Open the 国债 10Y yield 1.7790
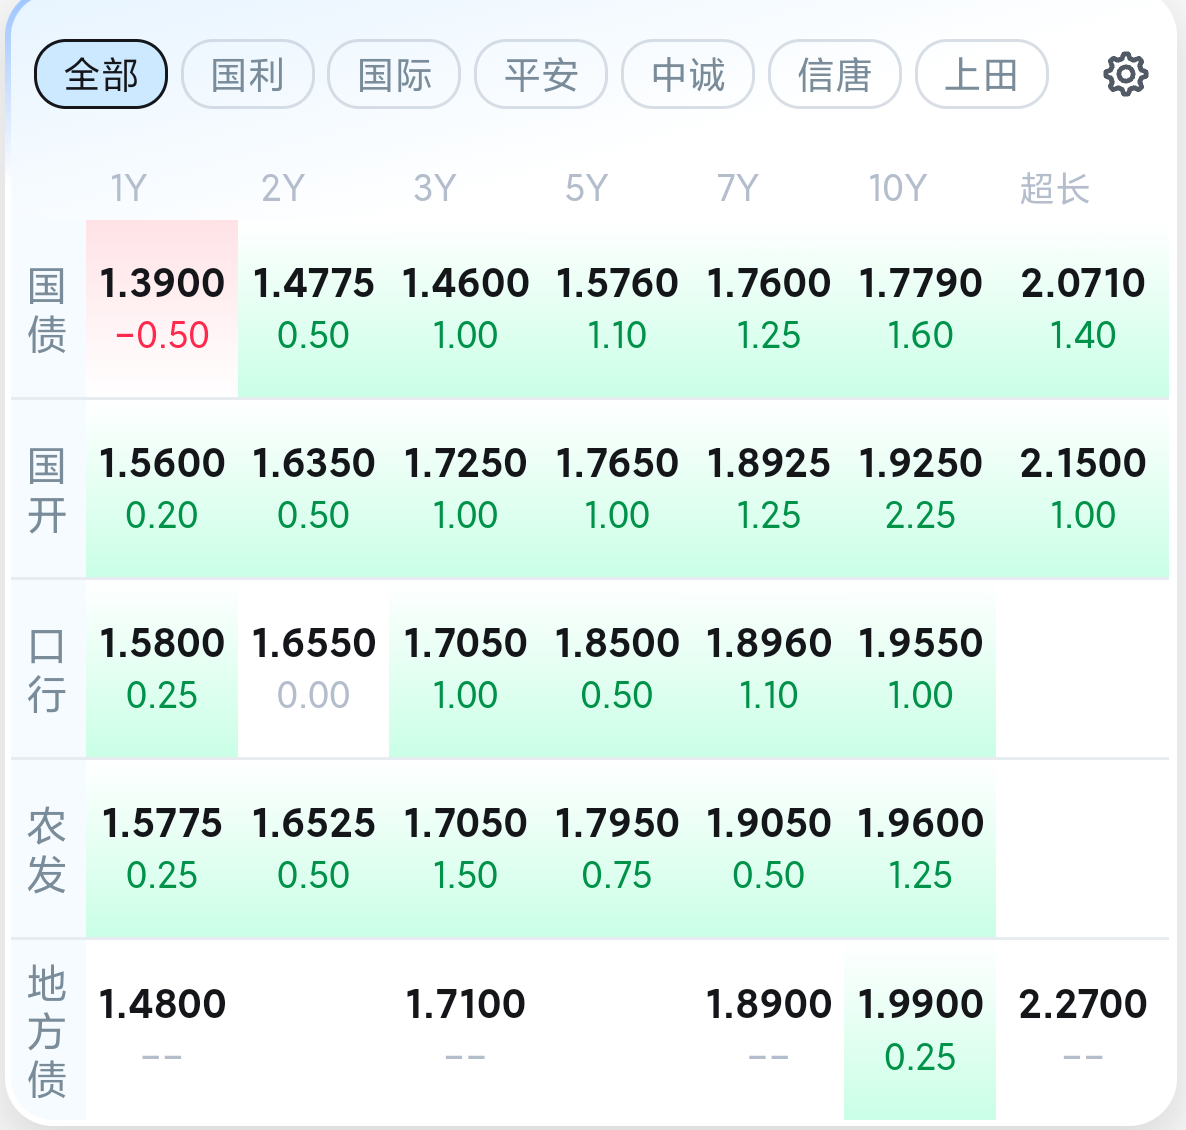 (920, 308)
